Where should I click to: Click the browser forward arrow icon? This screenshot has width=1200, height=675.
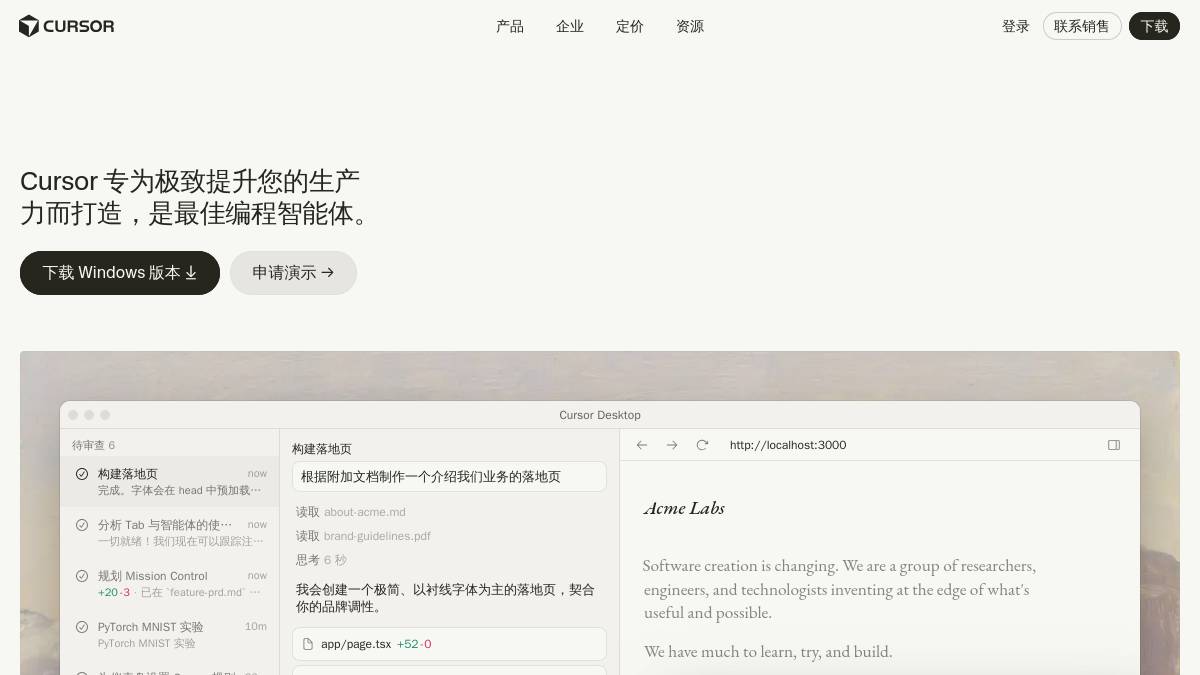click(x=672, y=445)
